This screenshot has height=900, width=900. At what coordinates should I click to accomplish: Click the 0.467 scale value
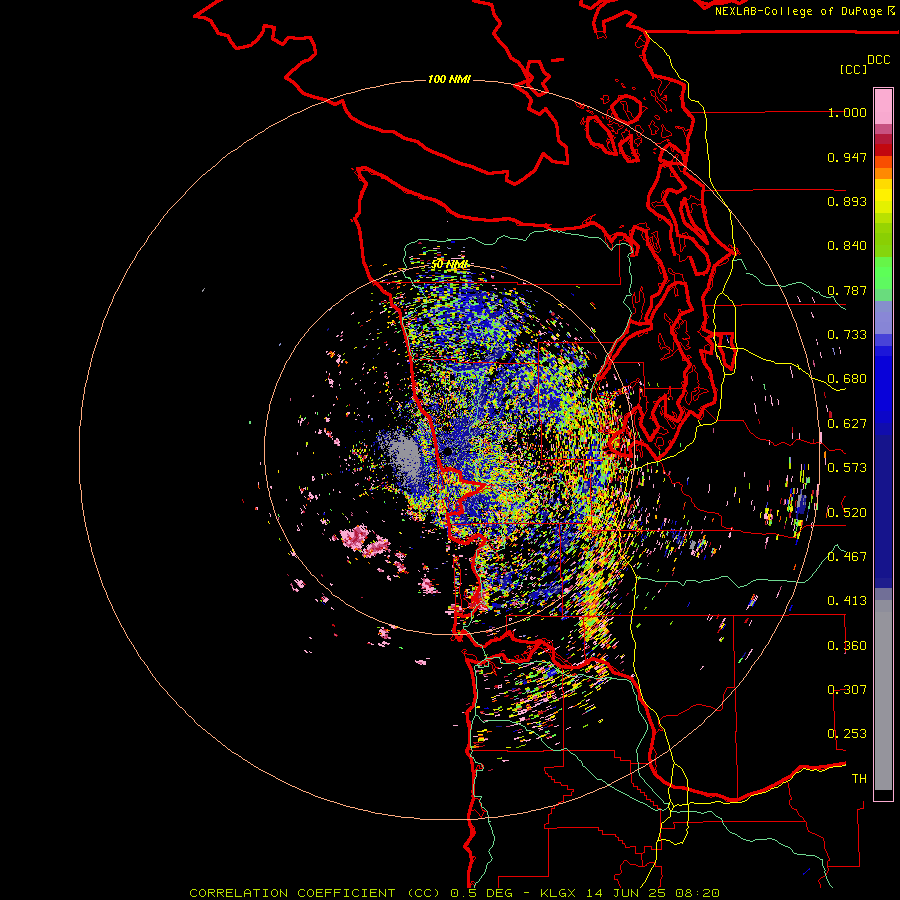click(847, 557)
